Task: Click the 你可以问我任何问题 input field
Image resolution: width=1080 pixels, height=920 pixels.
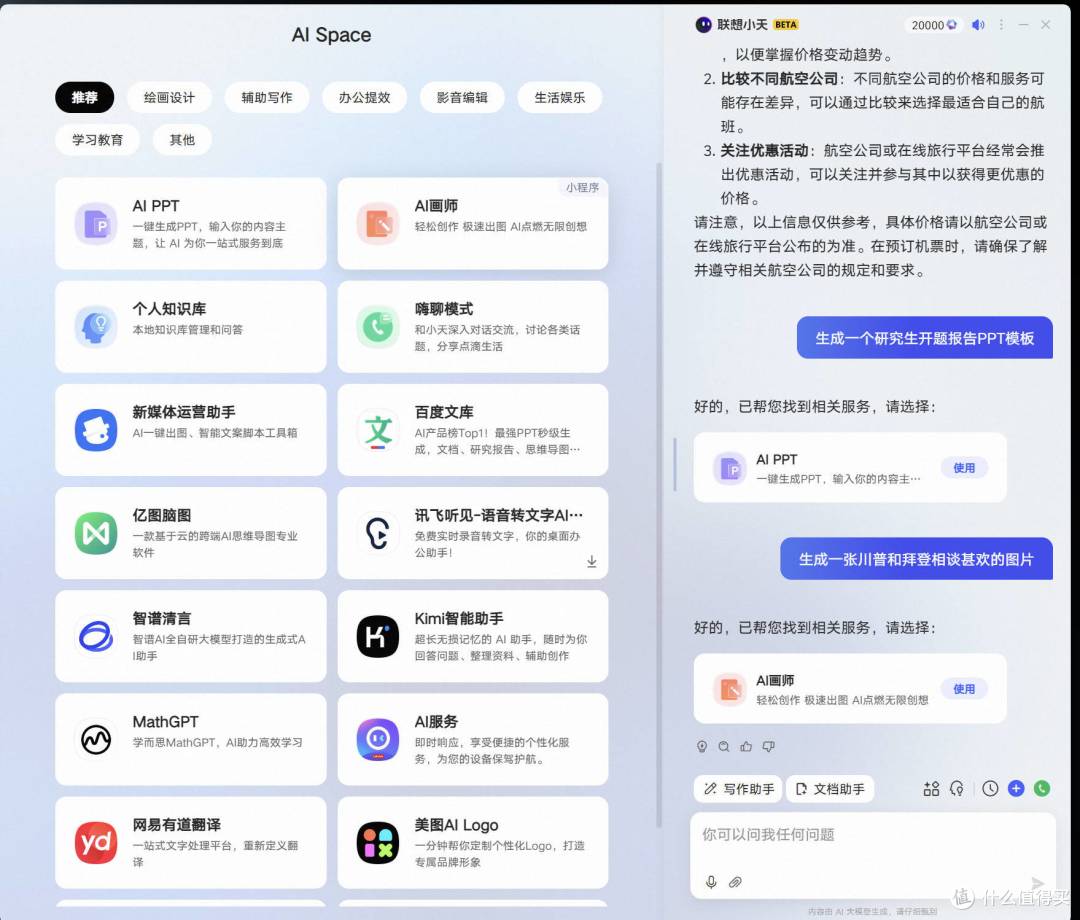Action: (873, 855)
